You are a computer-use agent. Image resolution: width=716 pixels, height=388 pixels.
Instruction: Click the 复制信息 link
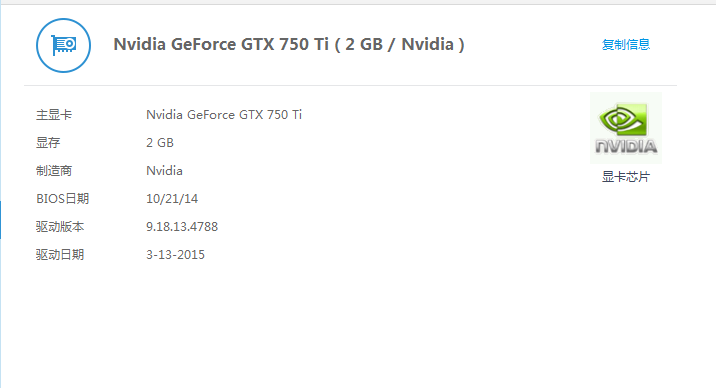coord(626,45)
